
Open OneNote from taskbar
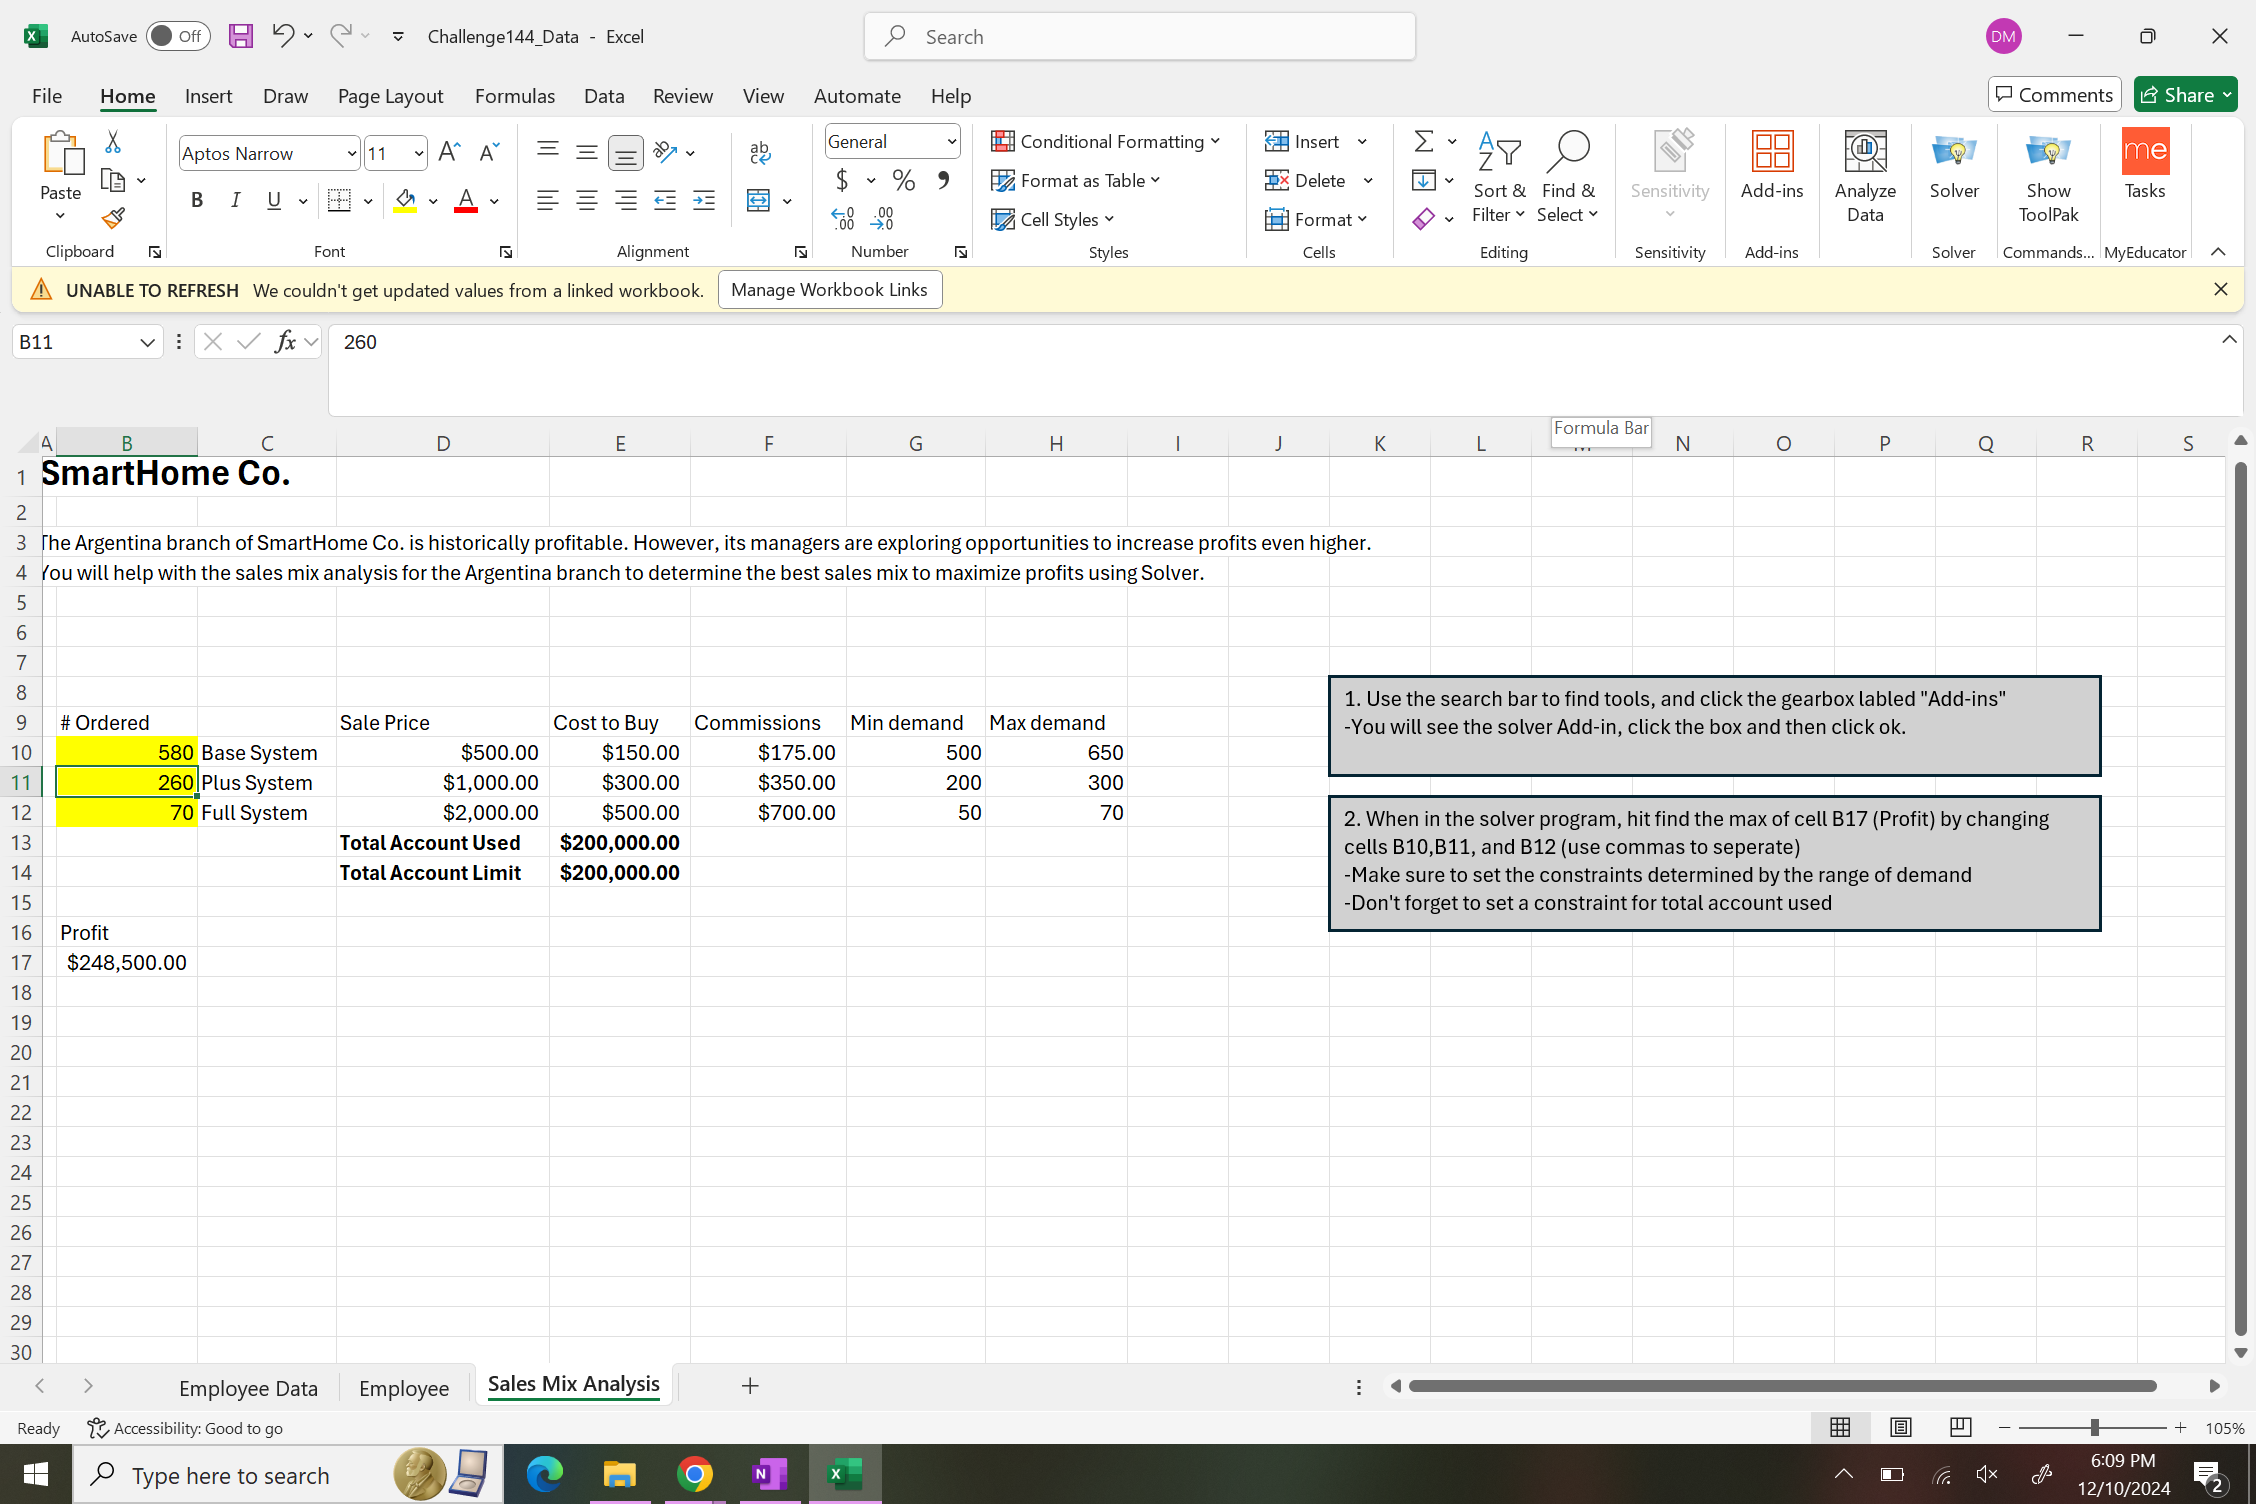click(769, 1474)
